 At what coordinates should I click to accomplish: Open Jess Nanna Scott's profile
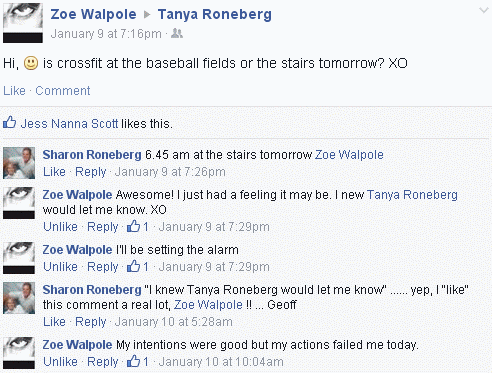69,124
